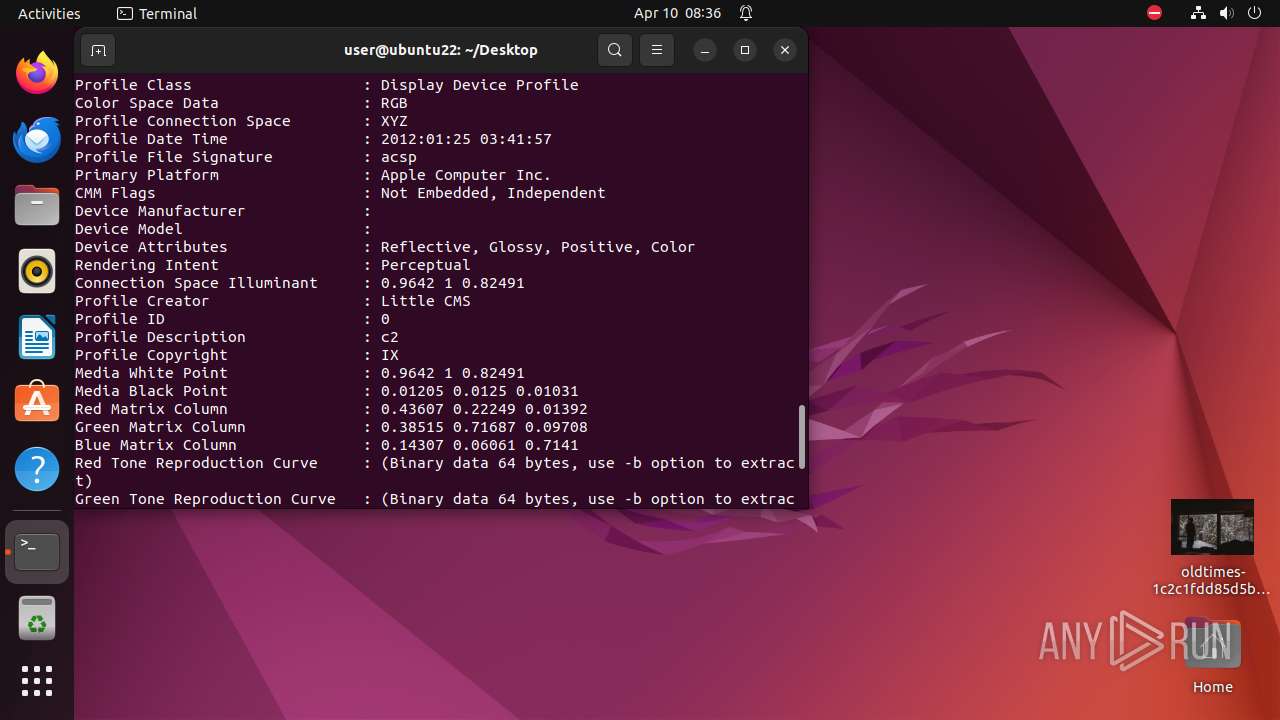The image size is (1280, 720).
Task: Click the 'Little CMS' creator value
Action: tap(425, 301)
